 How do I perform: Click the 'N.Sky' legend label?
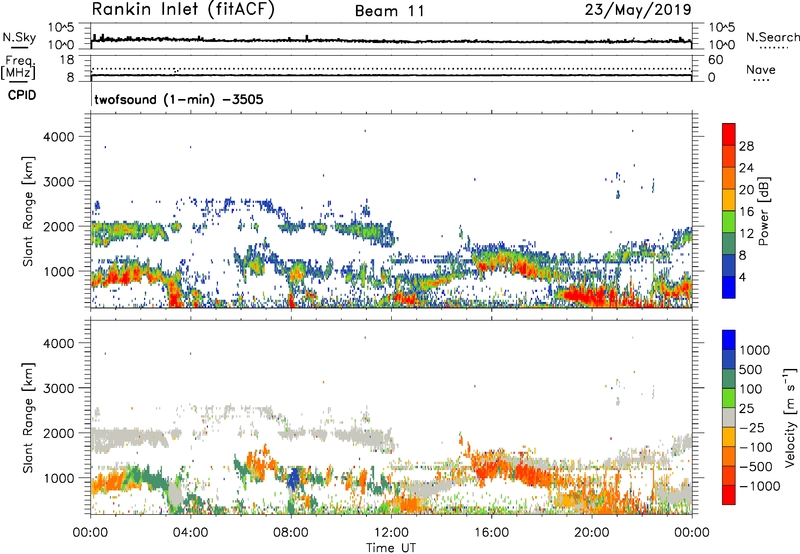(19, 37)
